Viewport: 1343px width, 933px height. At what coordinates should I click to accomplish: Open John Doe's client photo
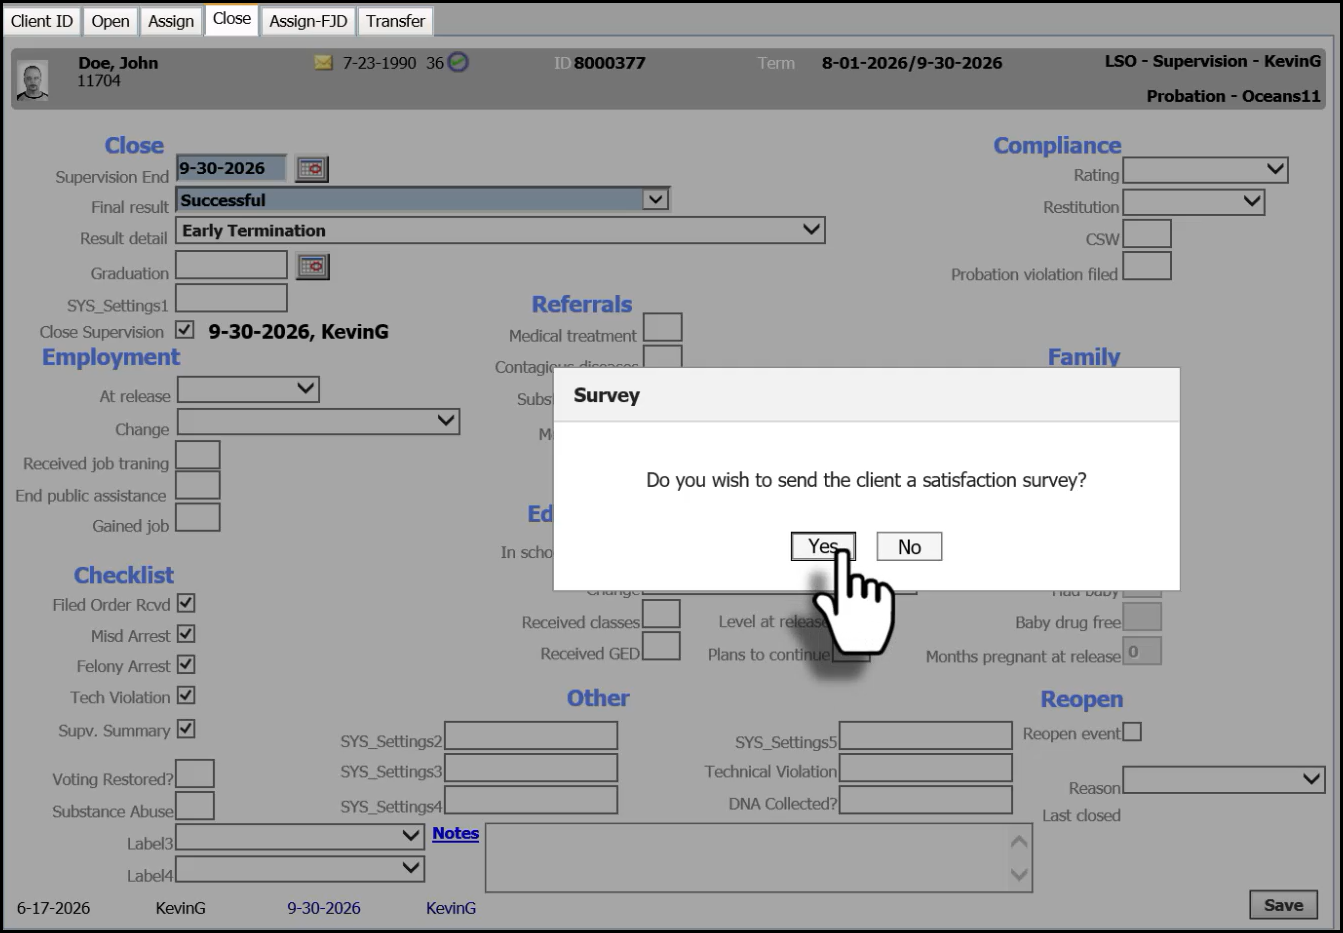(33, 81)
